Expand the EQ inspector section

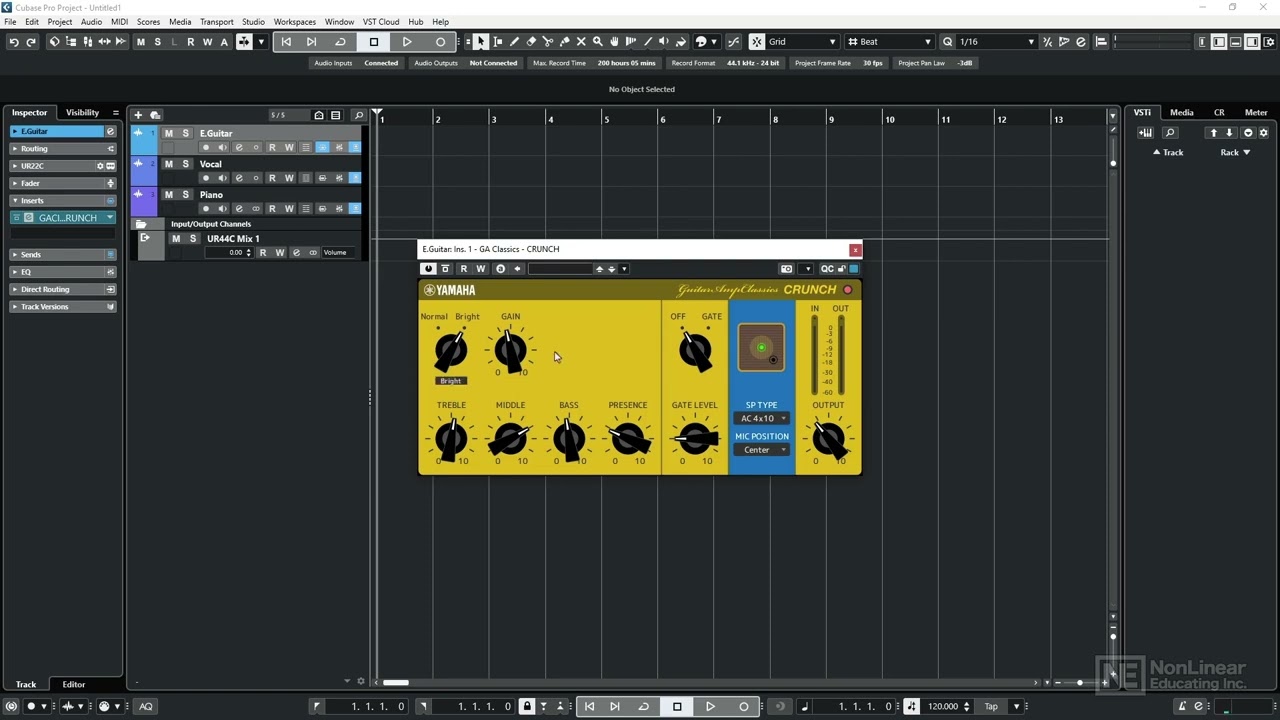(63, 272)
